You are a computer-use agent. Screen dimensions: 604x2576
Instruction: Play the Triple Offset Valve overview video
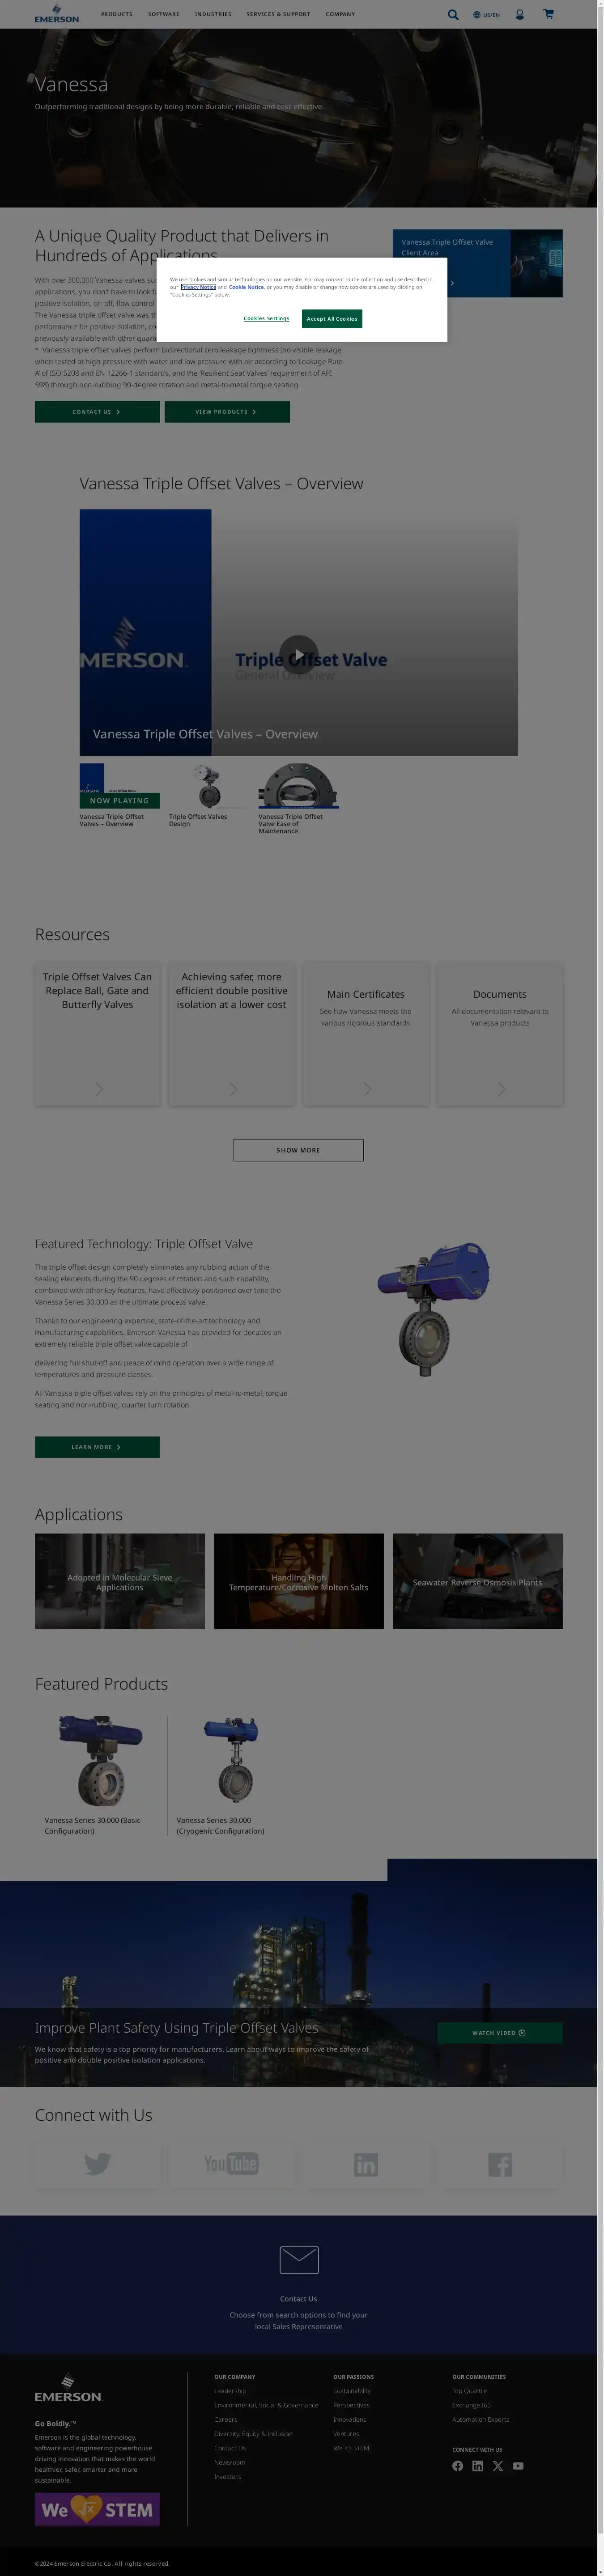(x=298, y=655)
